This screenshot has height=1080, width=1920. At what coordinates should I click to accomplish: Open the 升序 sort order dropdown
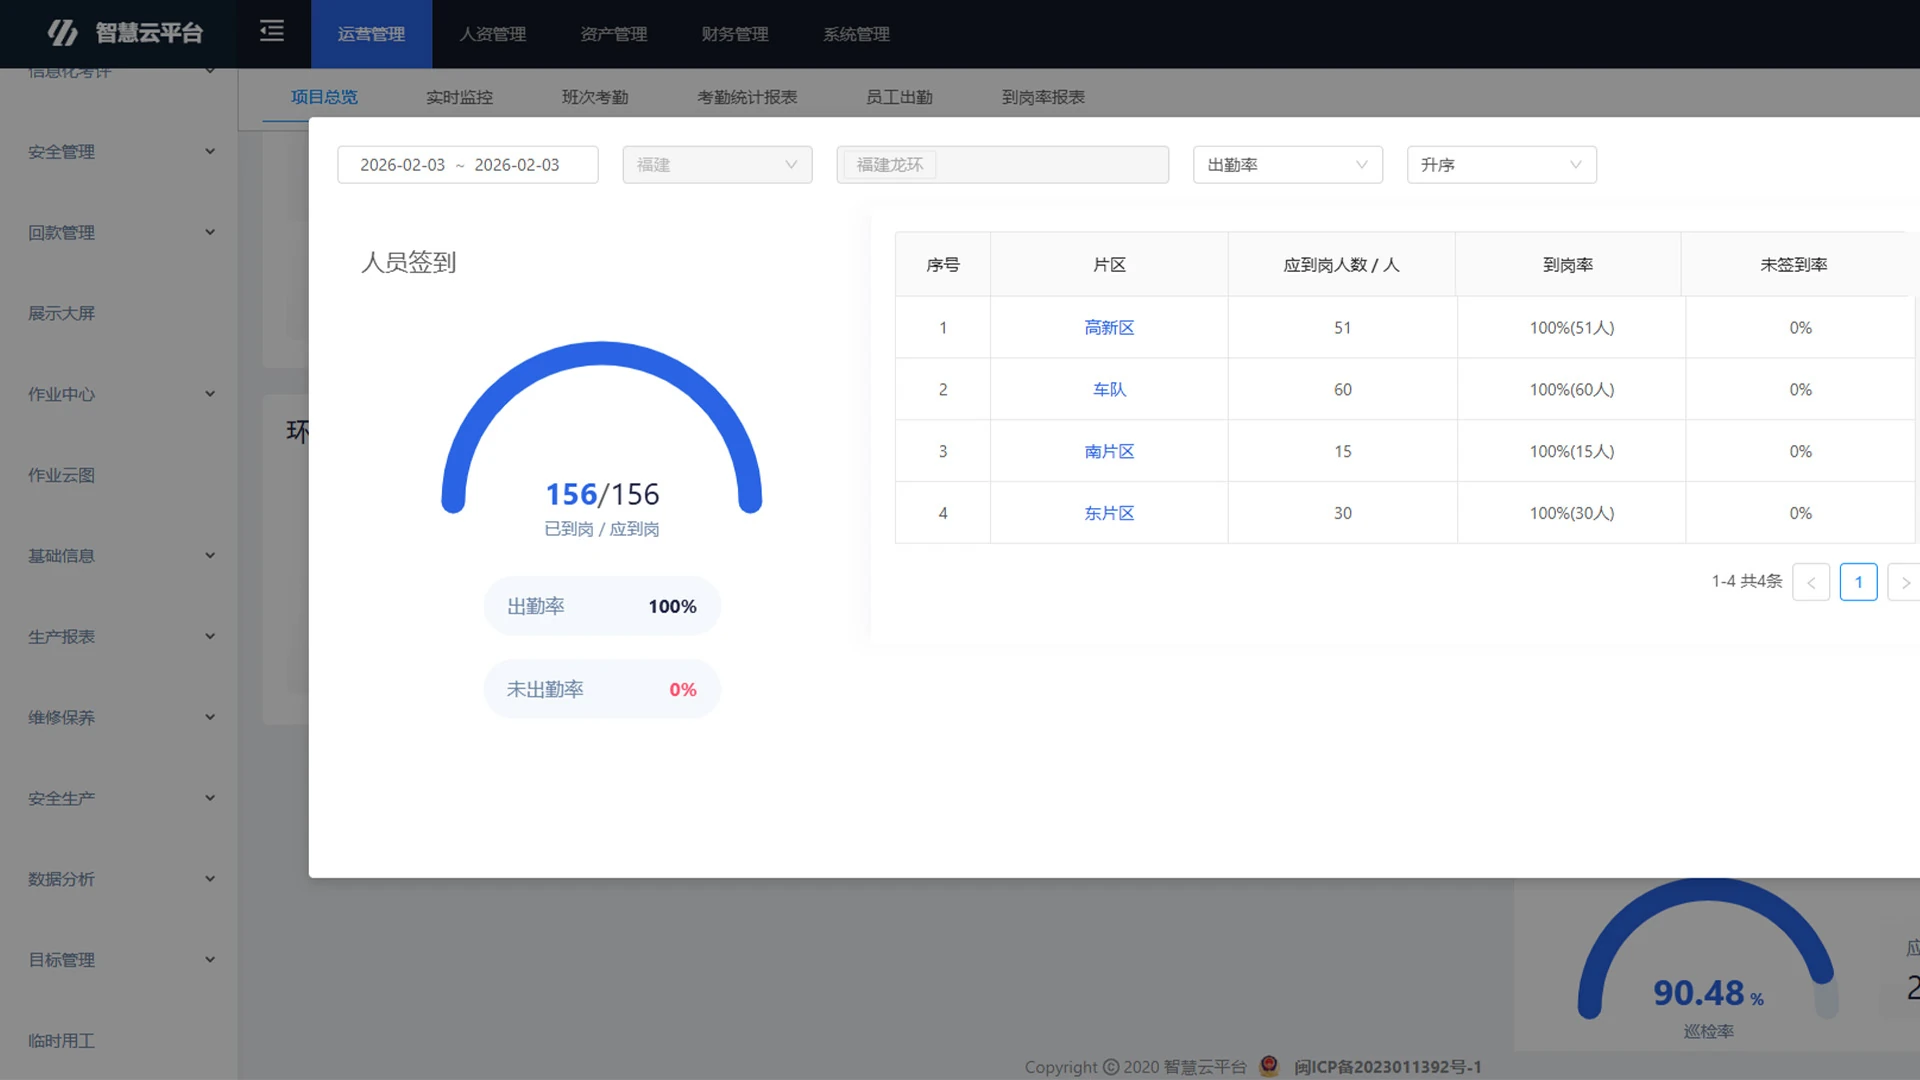tap(1500, 165)
